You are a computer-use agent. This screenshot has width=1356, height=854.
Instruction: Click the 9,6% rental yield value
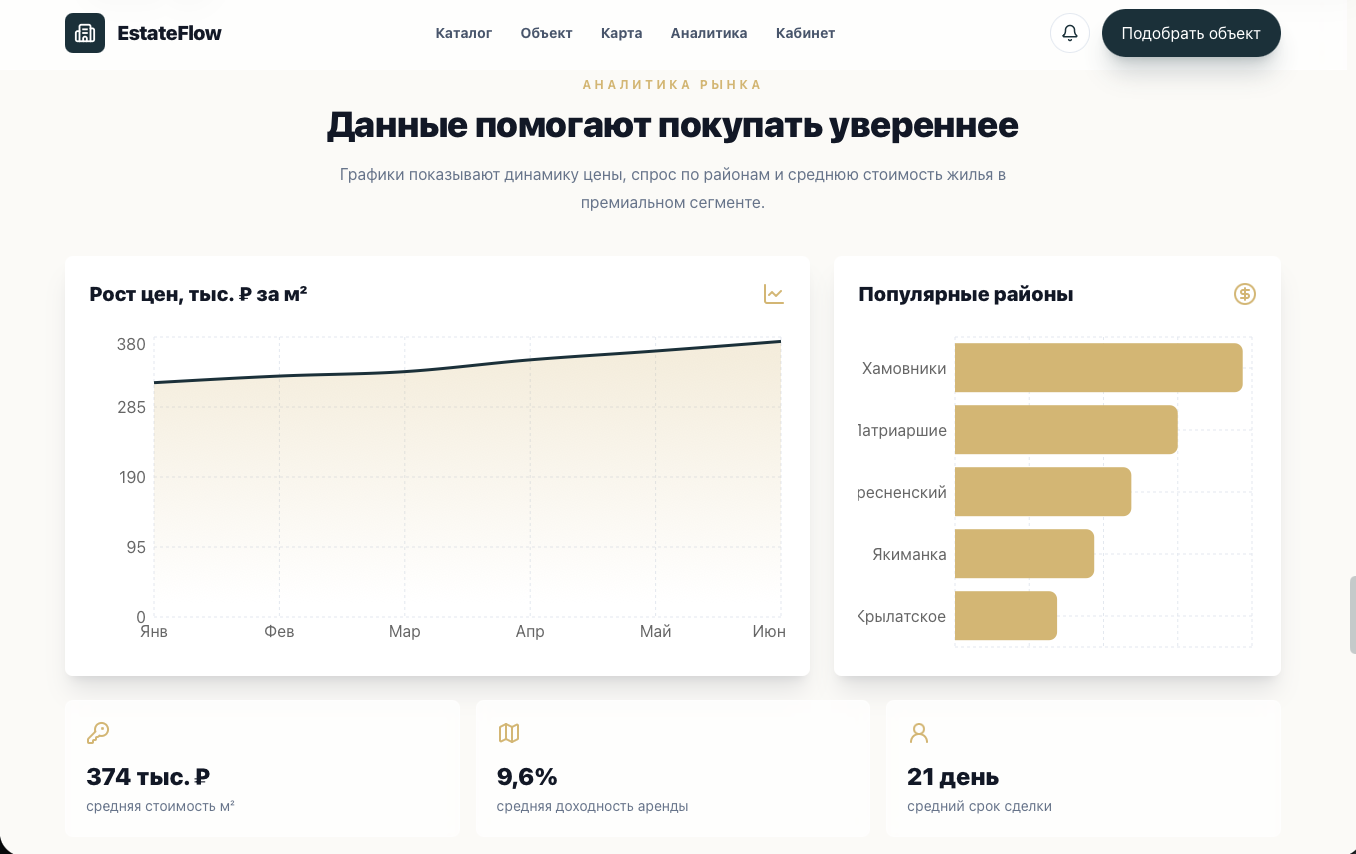527,777
